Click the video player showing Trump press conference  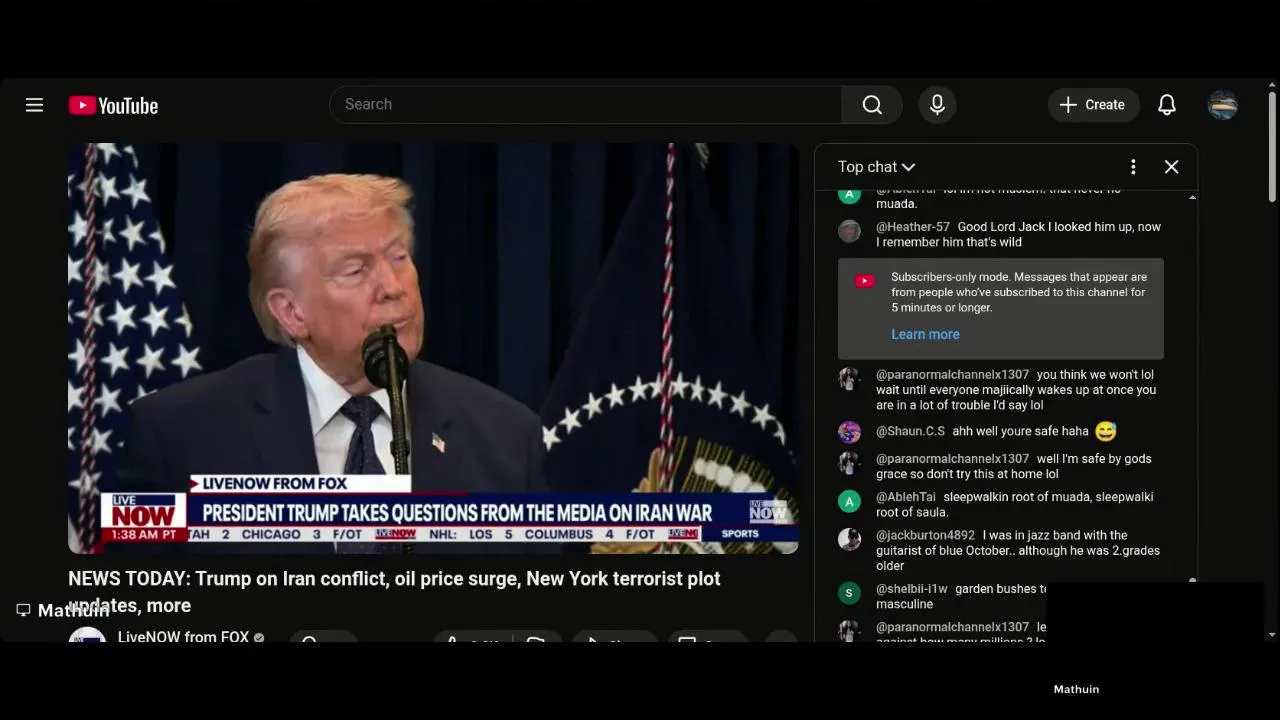(433, 348)
